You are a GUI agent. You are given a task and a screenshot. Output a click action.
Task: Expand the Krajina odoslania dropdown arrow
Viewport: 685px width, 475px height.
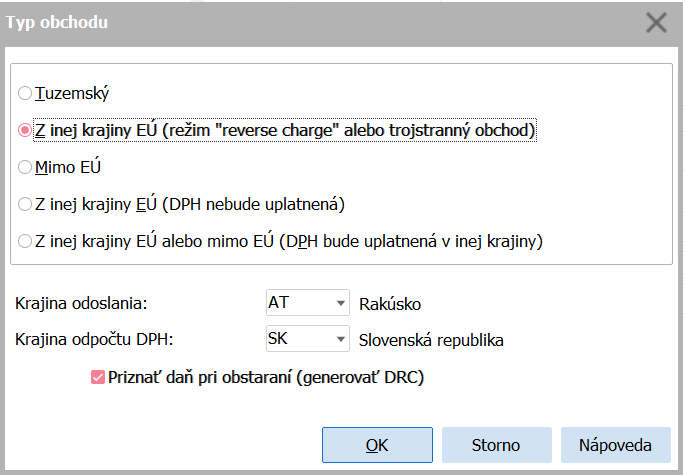340,303
